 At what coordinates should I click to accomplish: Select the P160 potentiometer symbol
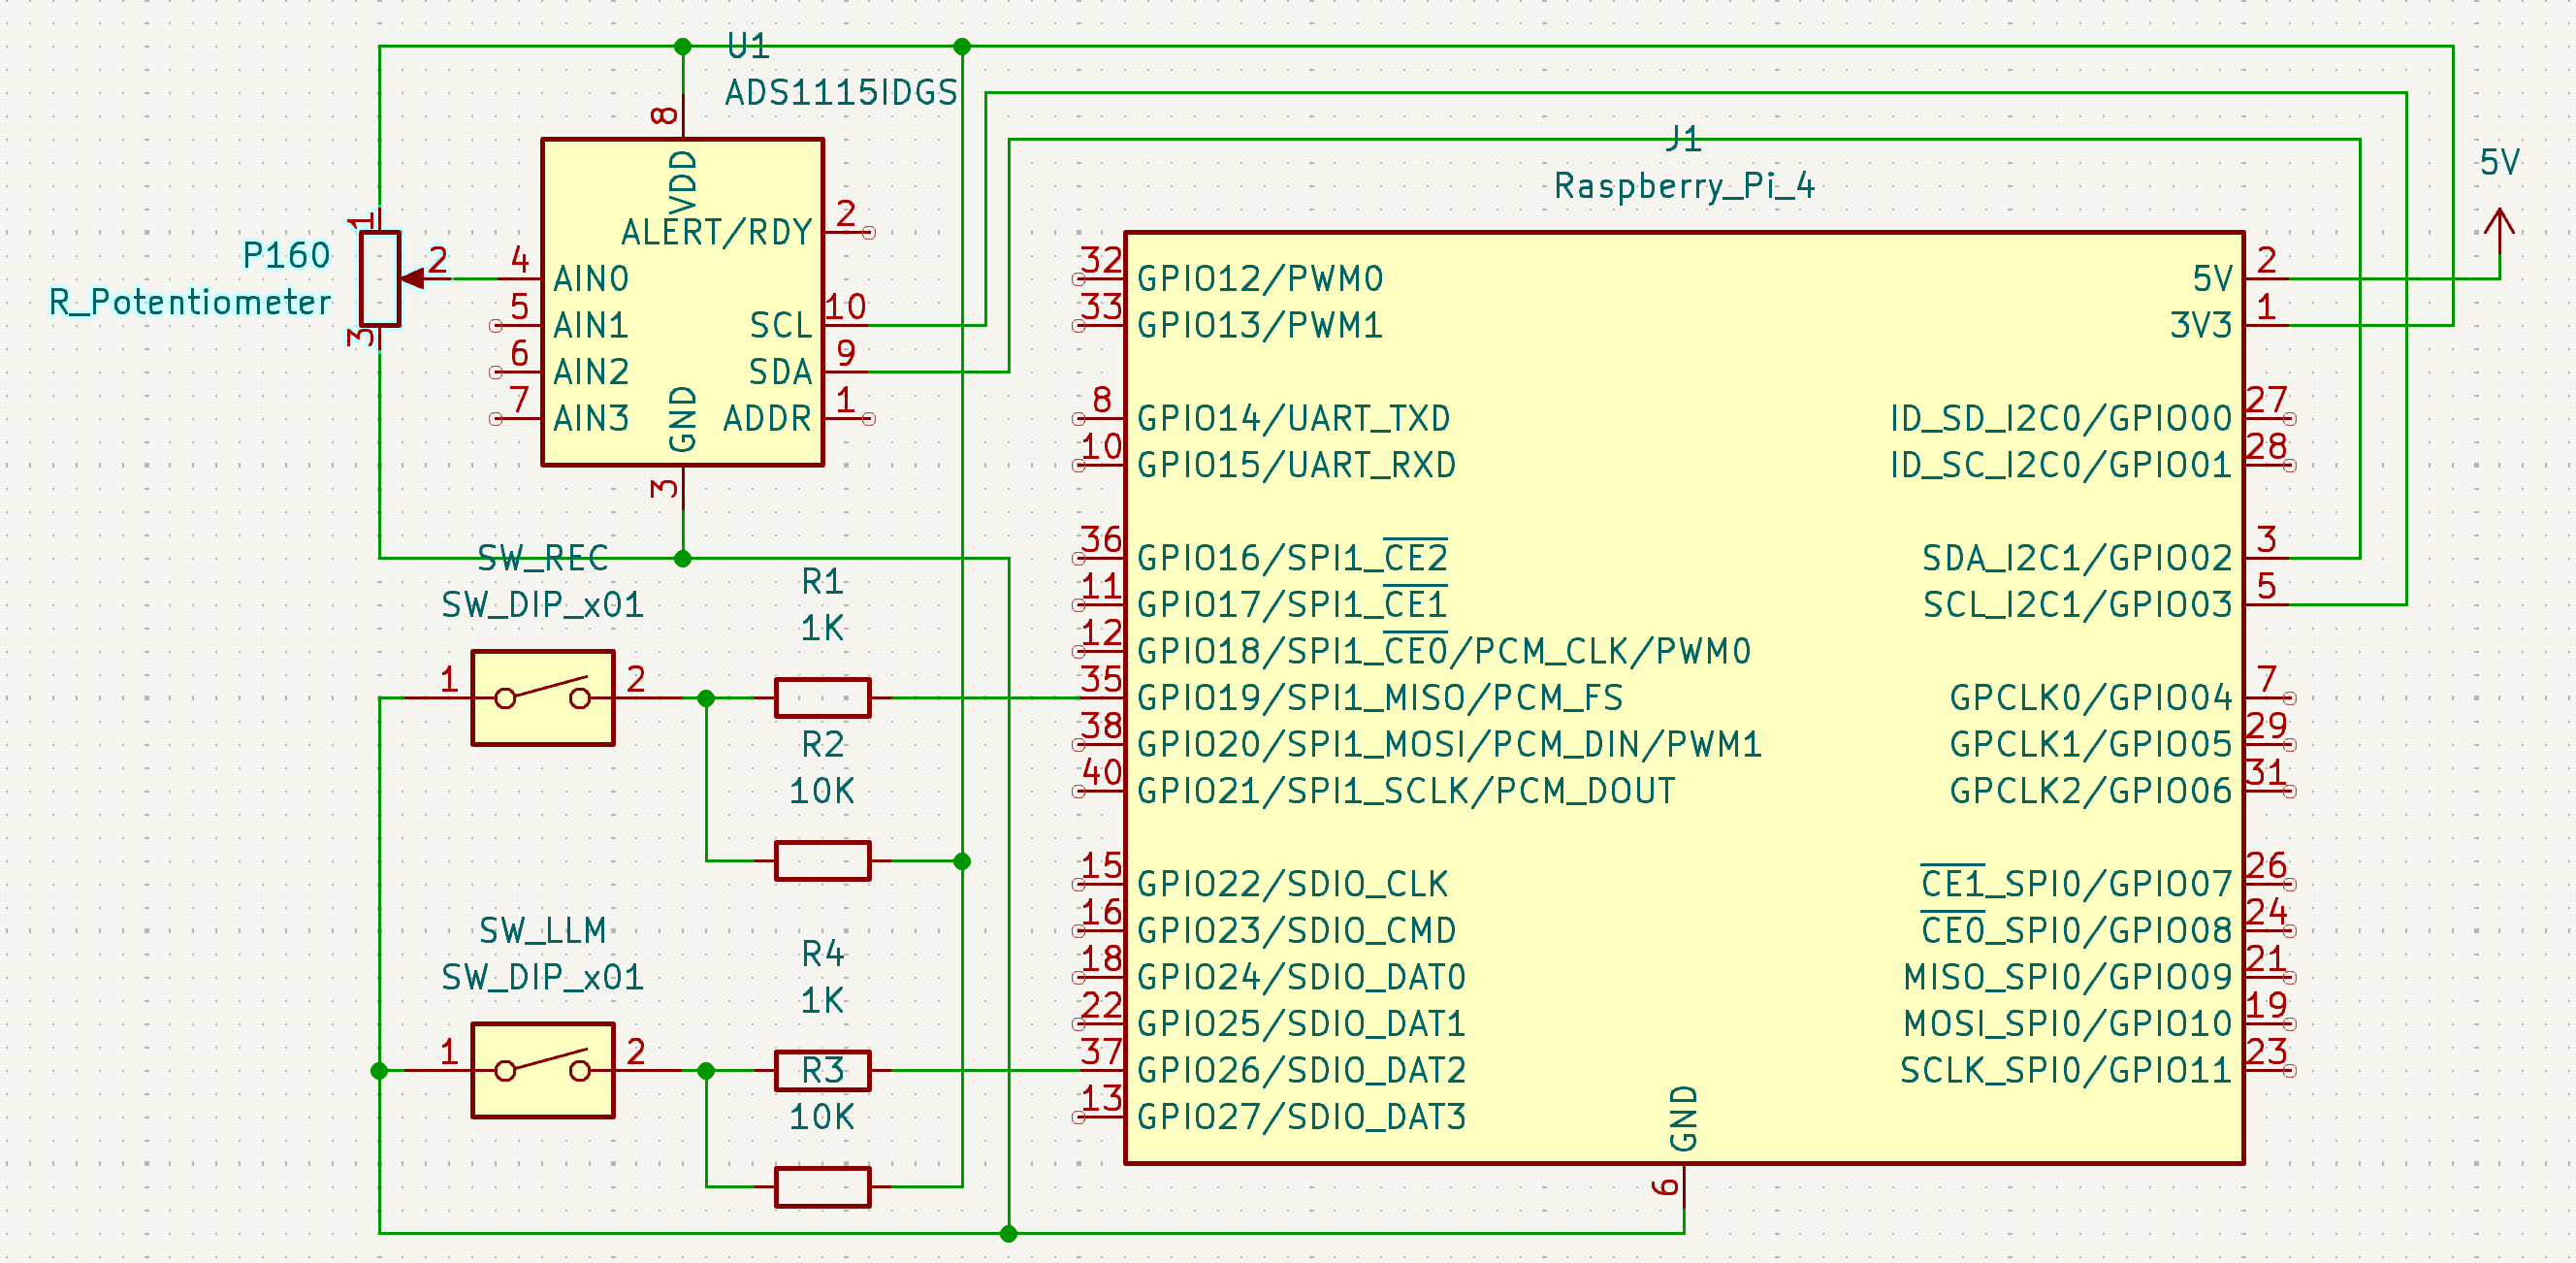(381, 279)
